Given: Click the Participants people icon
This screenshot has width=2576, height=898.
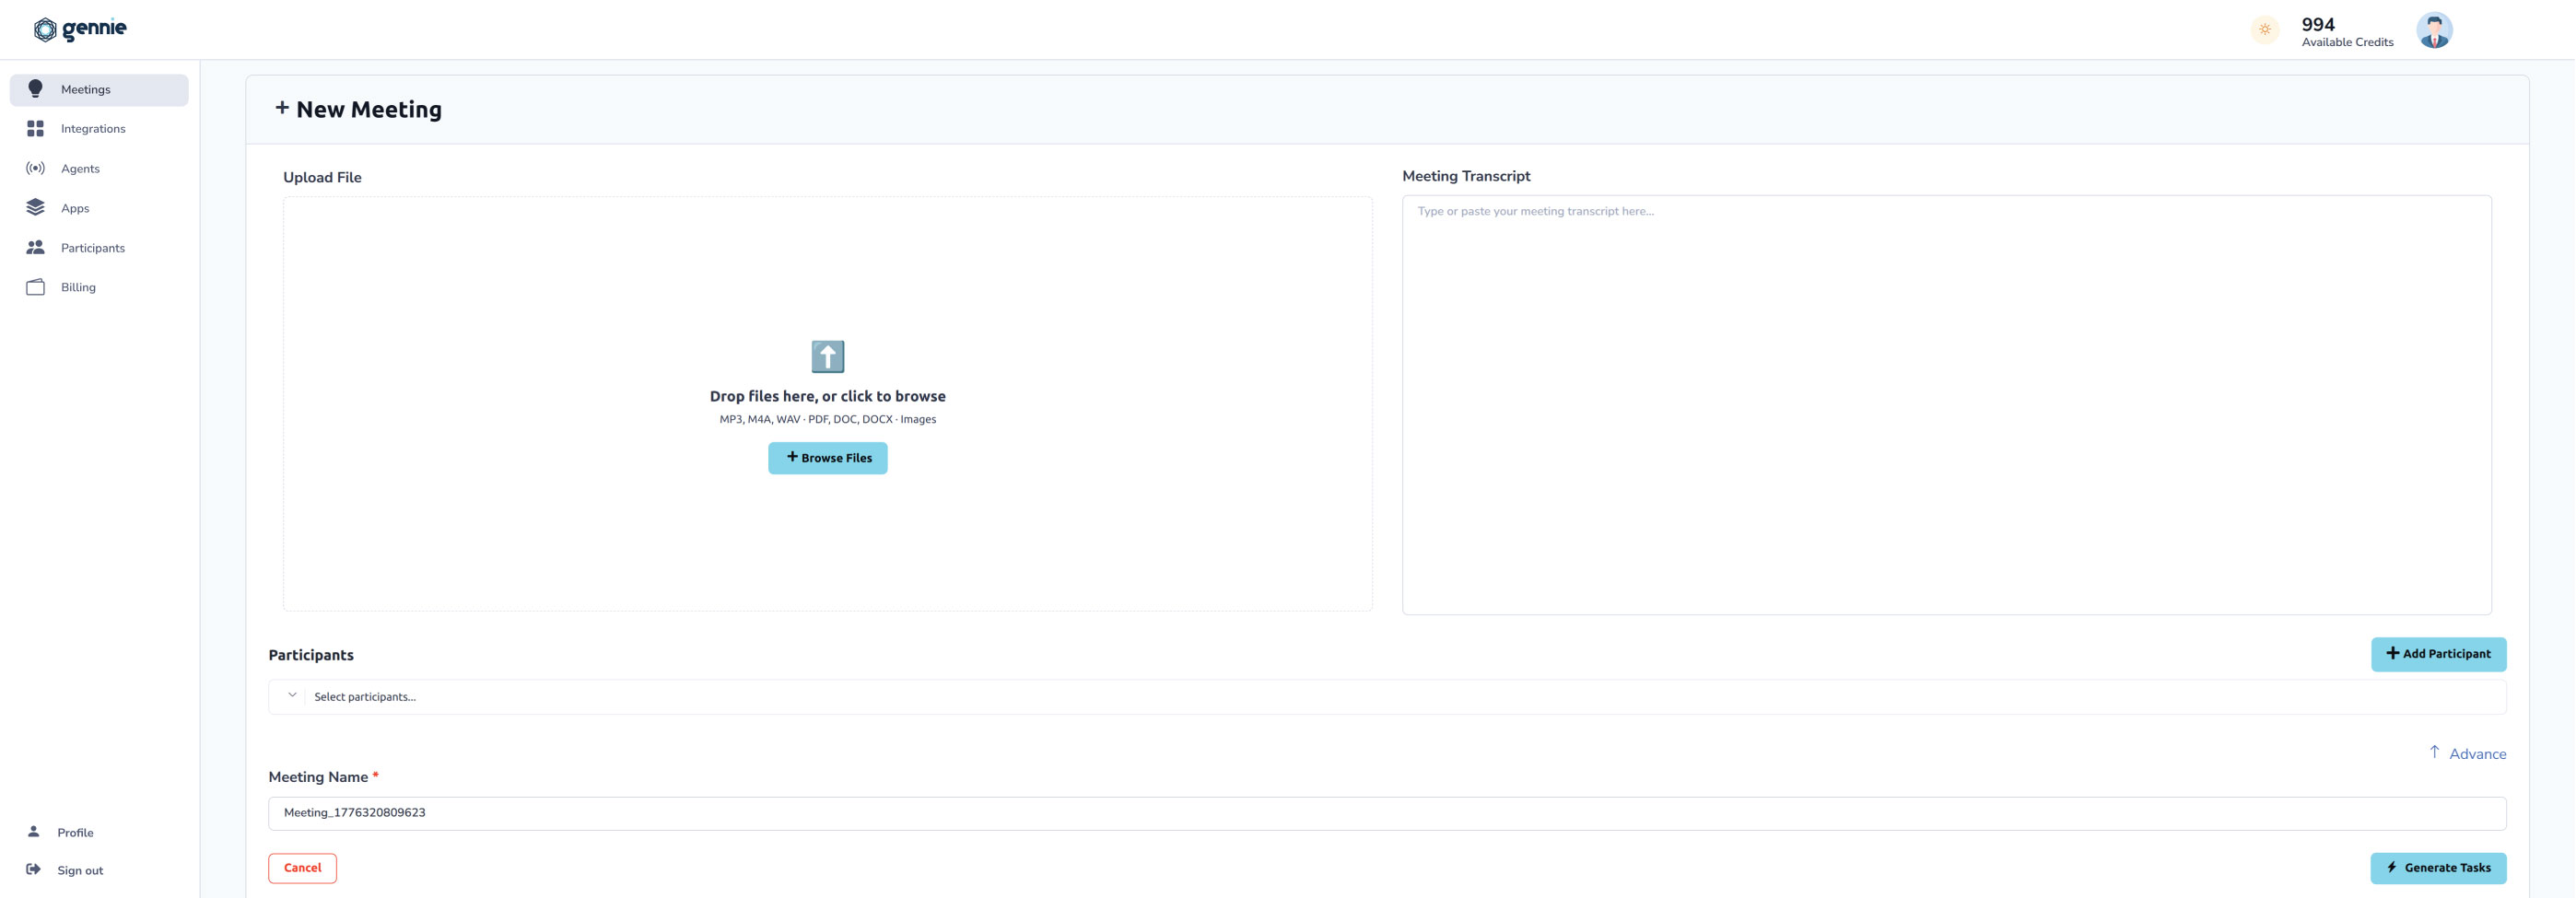Looking at the screenshot, I should click(x=35, y=247).
